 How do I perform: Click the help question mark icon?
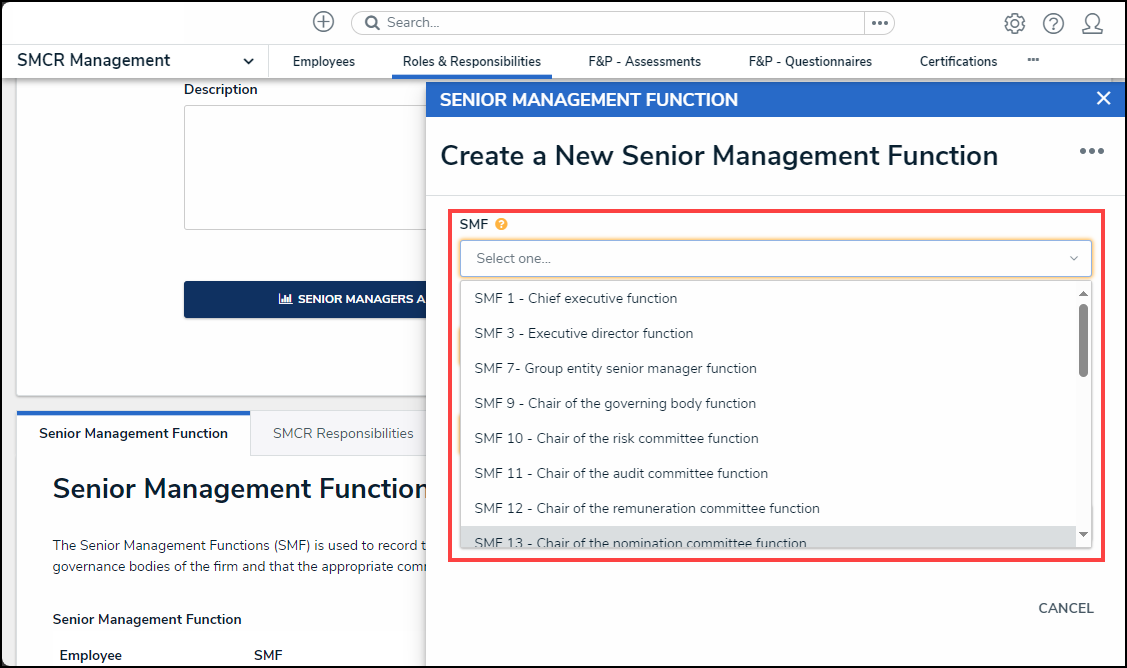[1053, 23]
